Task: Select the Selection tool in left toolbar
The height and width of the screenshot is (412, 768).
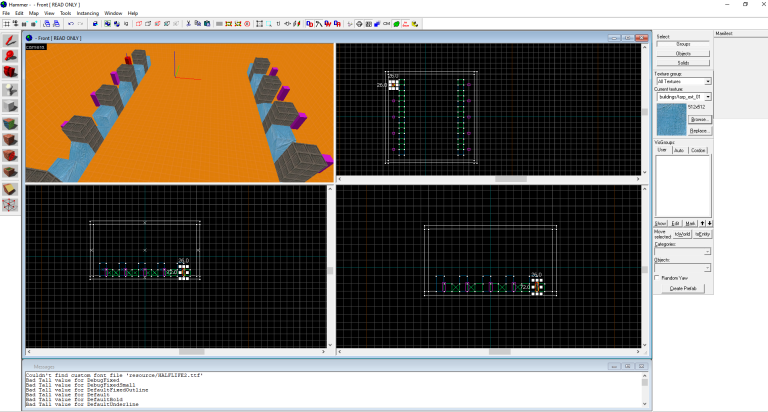Action: (10, 40)
